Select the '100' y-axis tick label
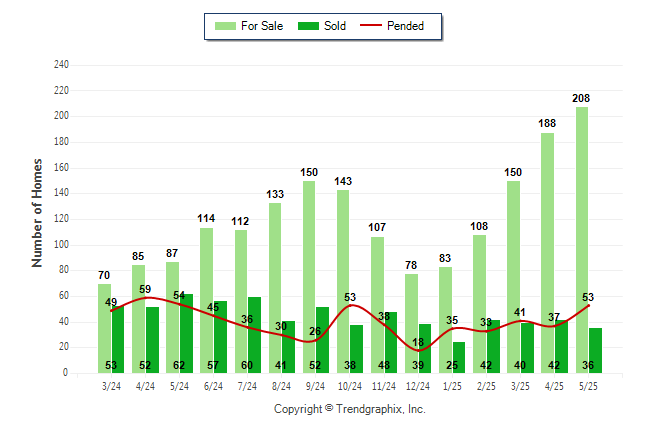Image resolution: width=646 pixels, height=434 pixels. click(61, 244)
